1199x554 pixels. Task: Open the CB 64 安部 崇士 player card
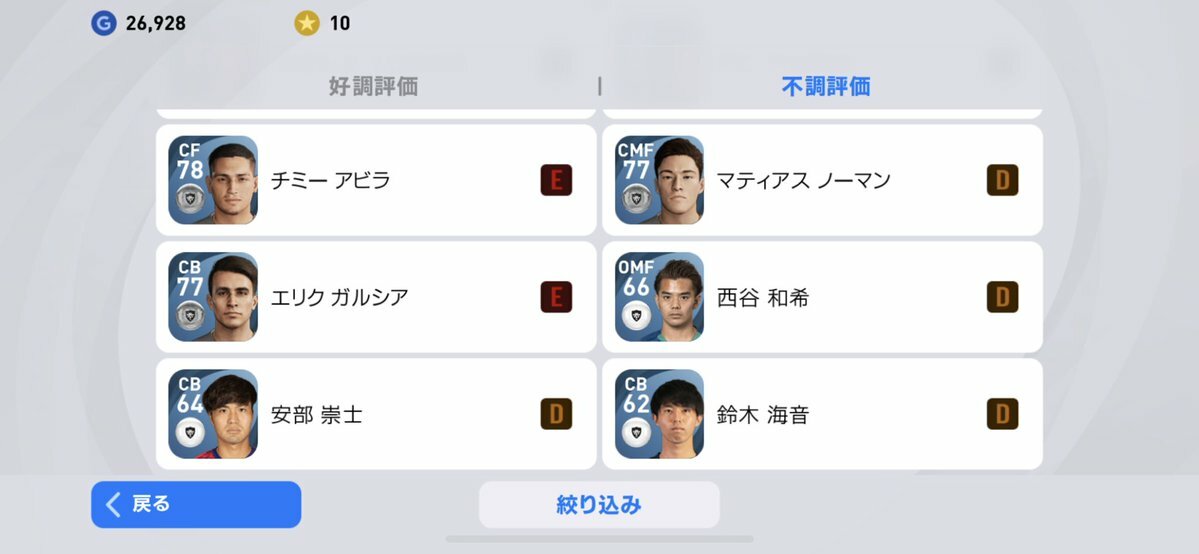click(213, 414)
